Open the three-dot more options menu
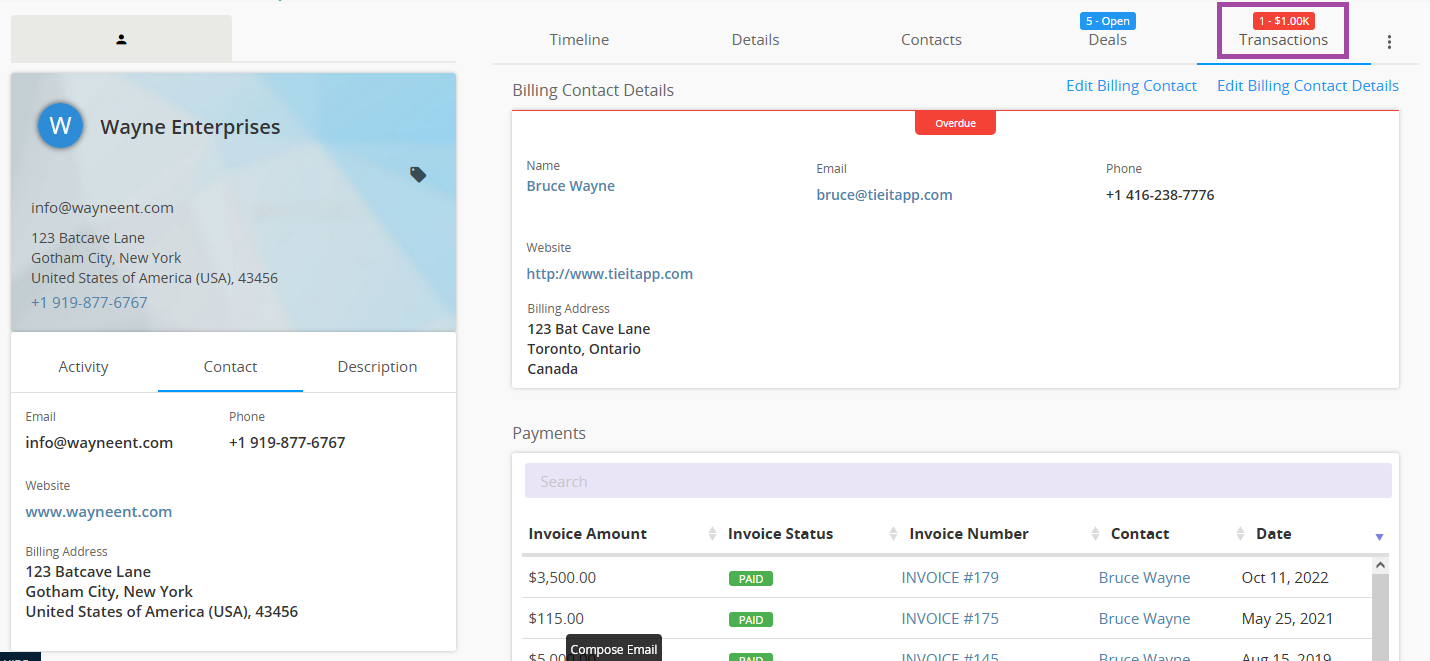This screenshot has height=661, width=1430. [x=1389, y=42]
